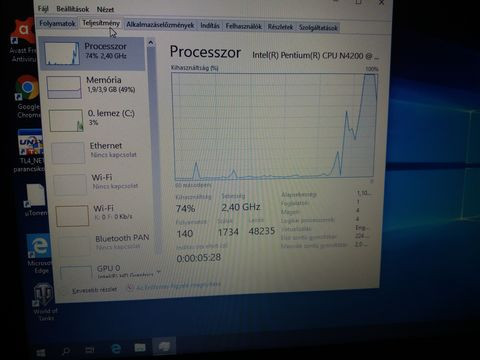480x360 pixels.
Task: Open the Windows Start menu
Action: (41, 352)
